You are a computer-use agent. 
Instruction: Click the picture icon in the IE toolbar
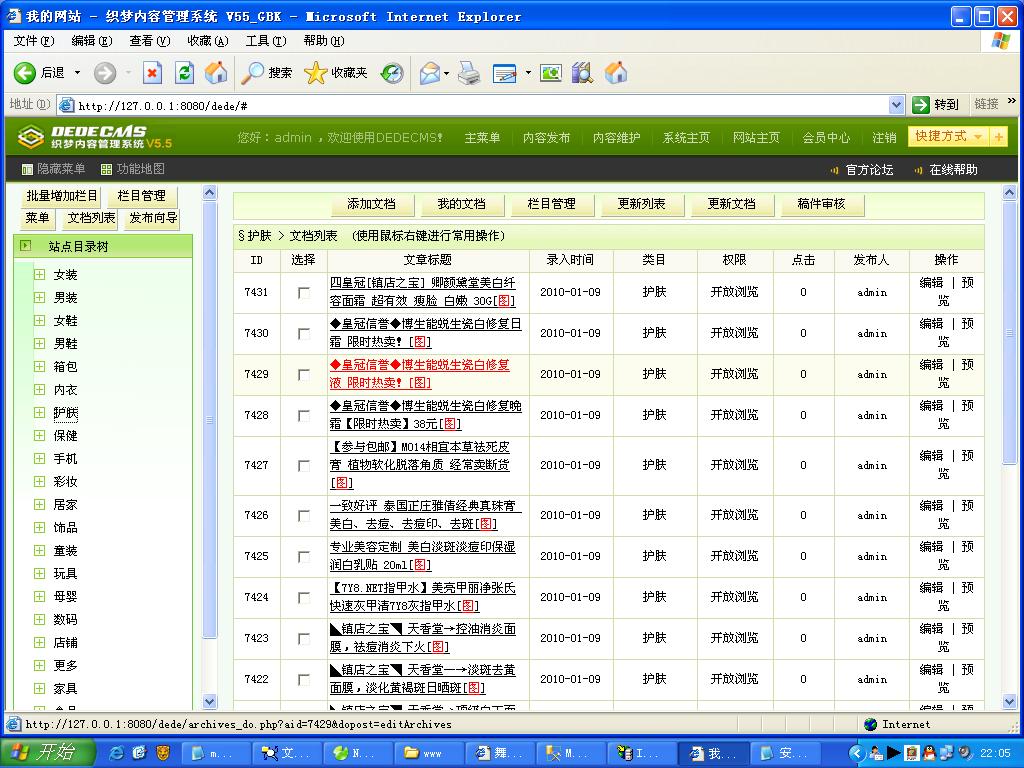pos(551,72)
